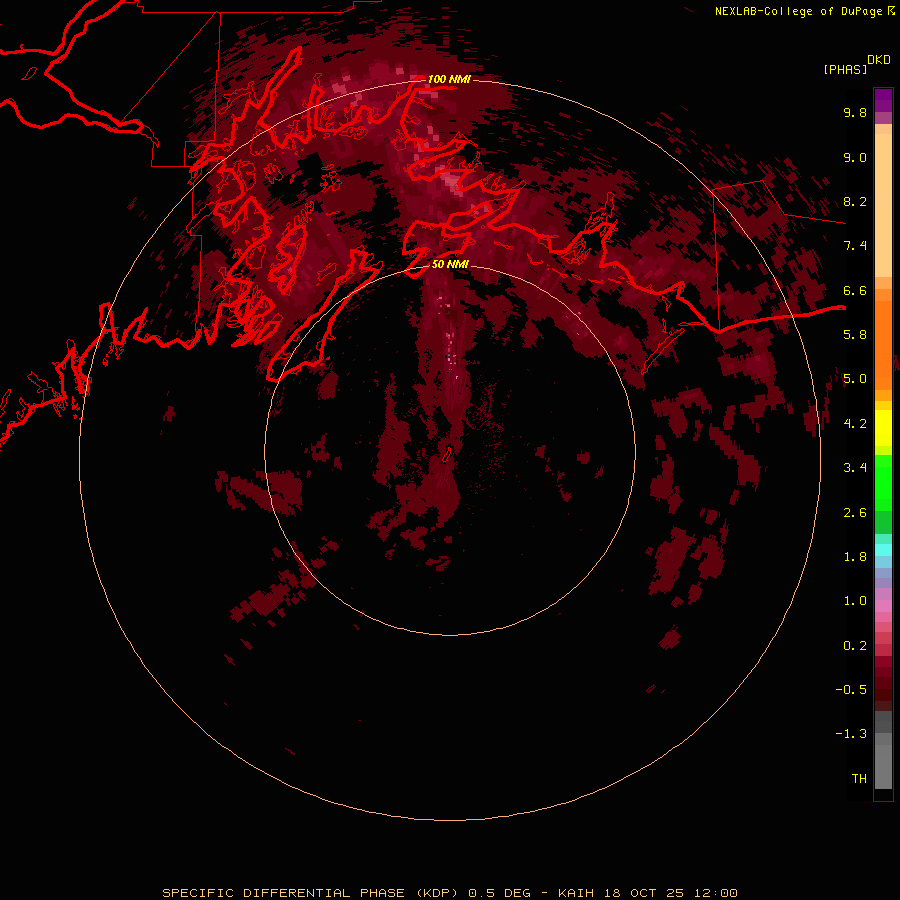Click the 6.6 value on the color scale
Image resolution: width=900 pixels, height=900 pixels.
[x=855, y=290]
